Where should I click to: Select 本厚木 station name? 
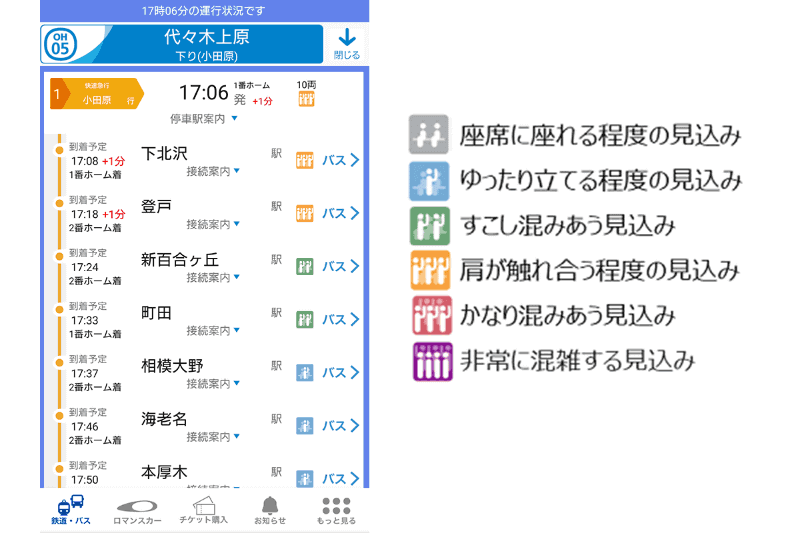(164, 472)
